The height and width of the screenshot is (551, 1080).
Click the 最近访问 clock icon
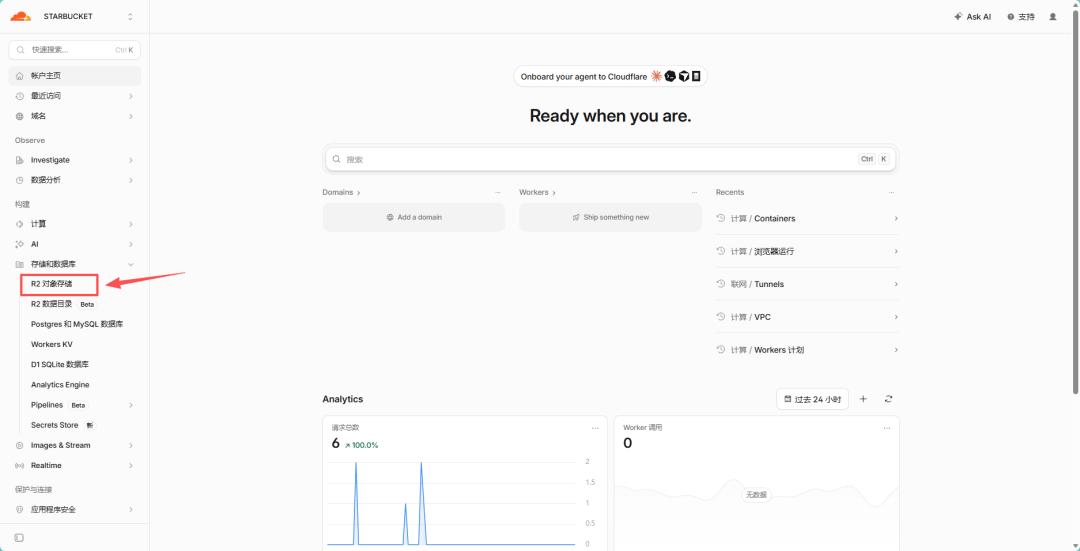[x=19, y=96]
